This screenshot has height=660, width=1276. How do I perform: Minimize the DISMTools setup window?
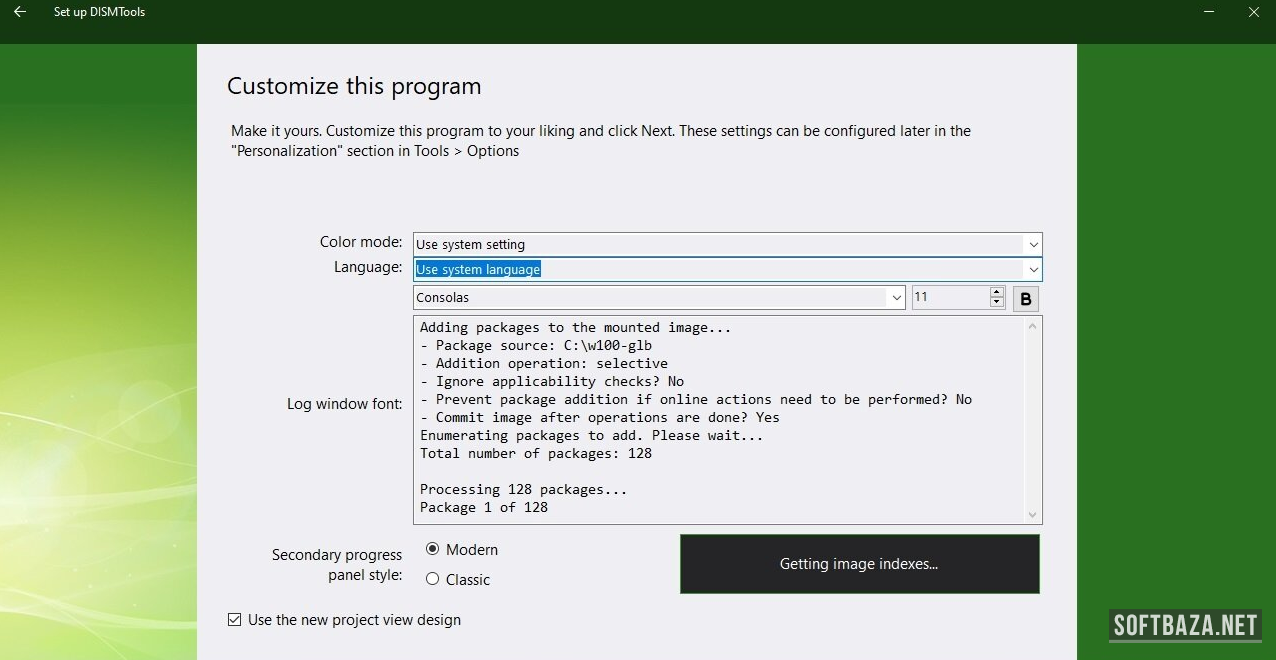click(x=1209, y=12)
